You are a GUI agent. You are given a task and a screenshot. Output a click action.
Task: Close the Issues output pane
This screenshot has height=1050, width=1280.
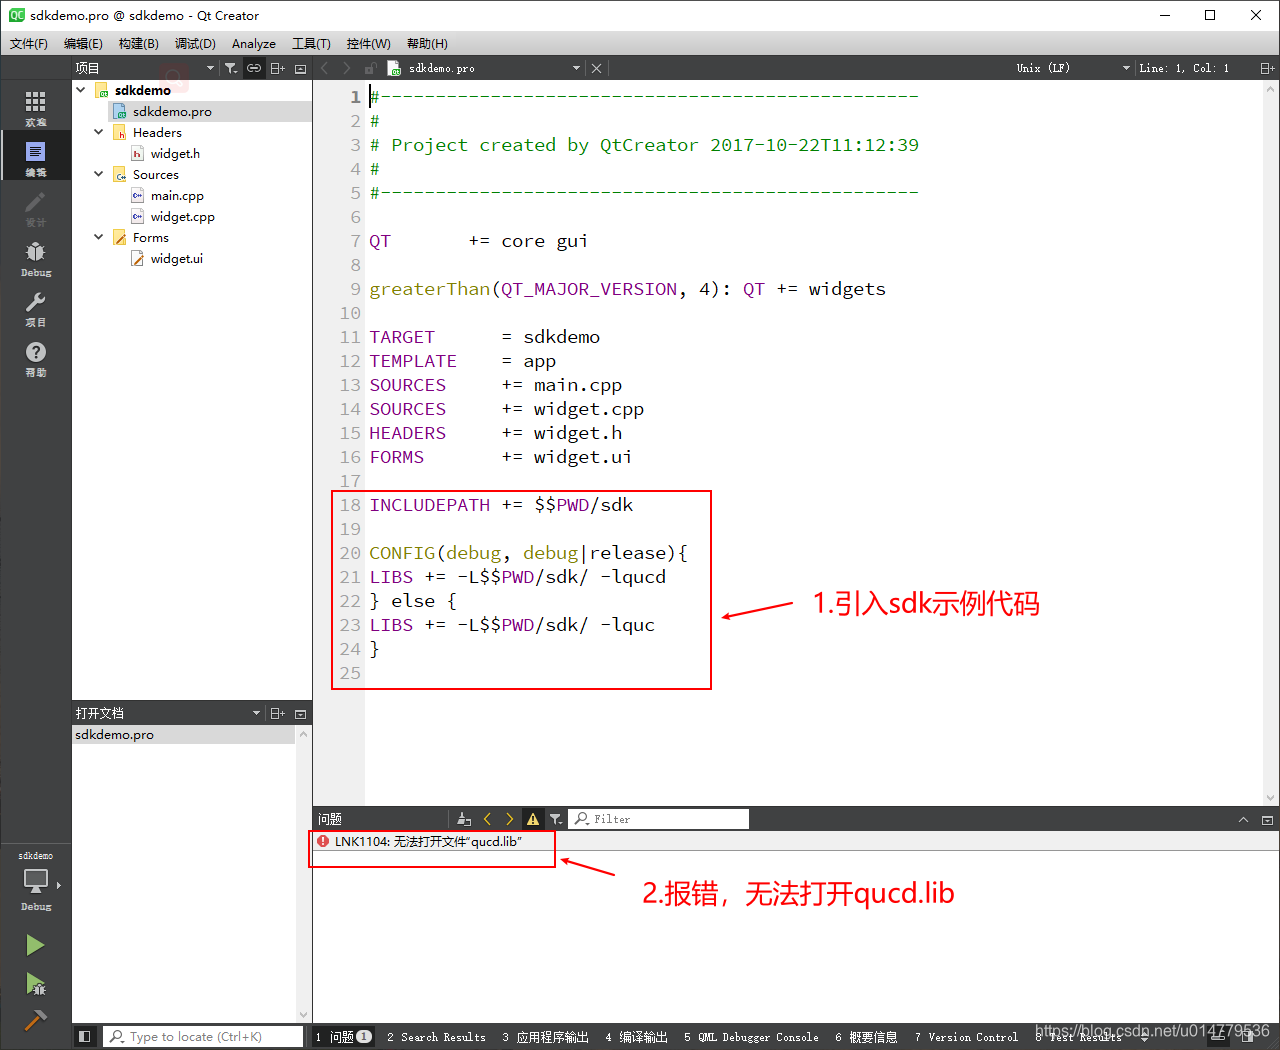tap(1267, 820)
